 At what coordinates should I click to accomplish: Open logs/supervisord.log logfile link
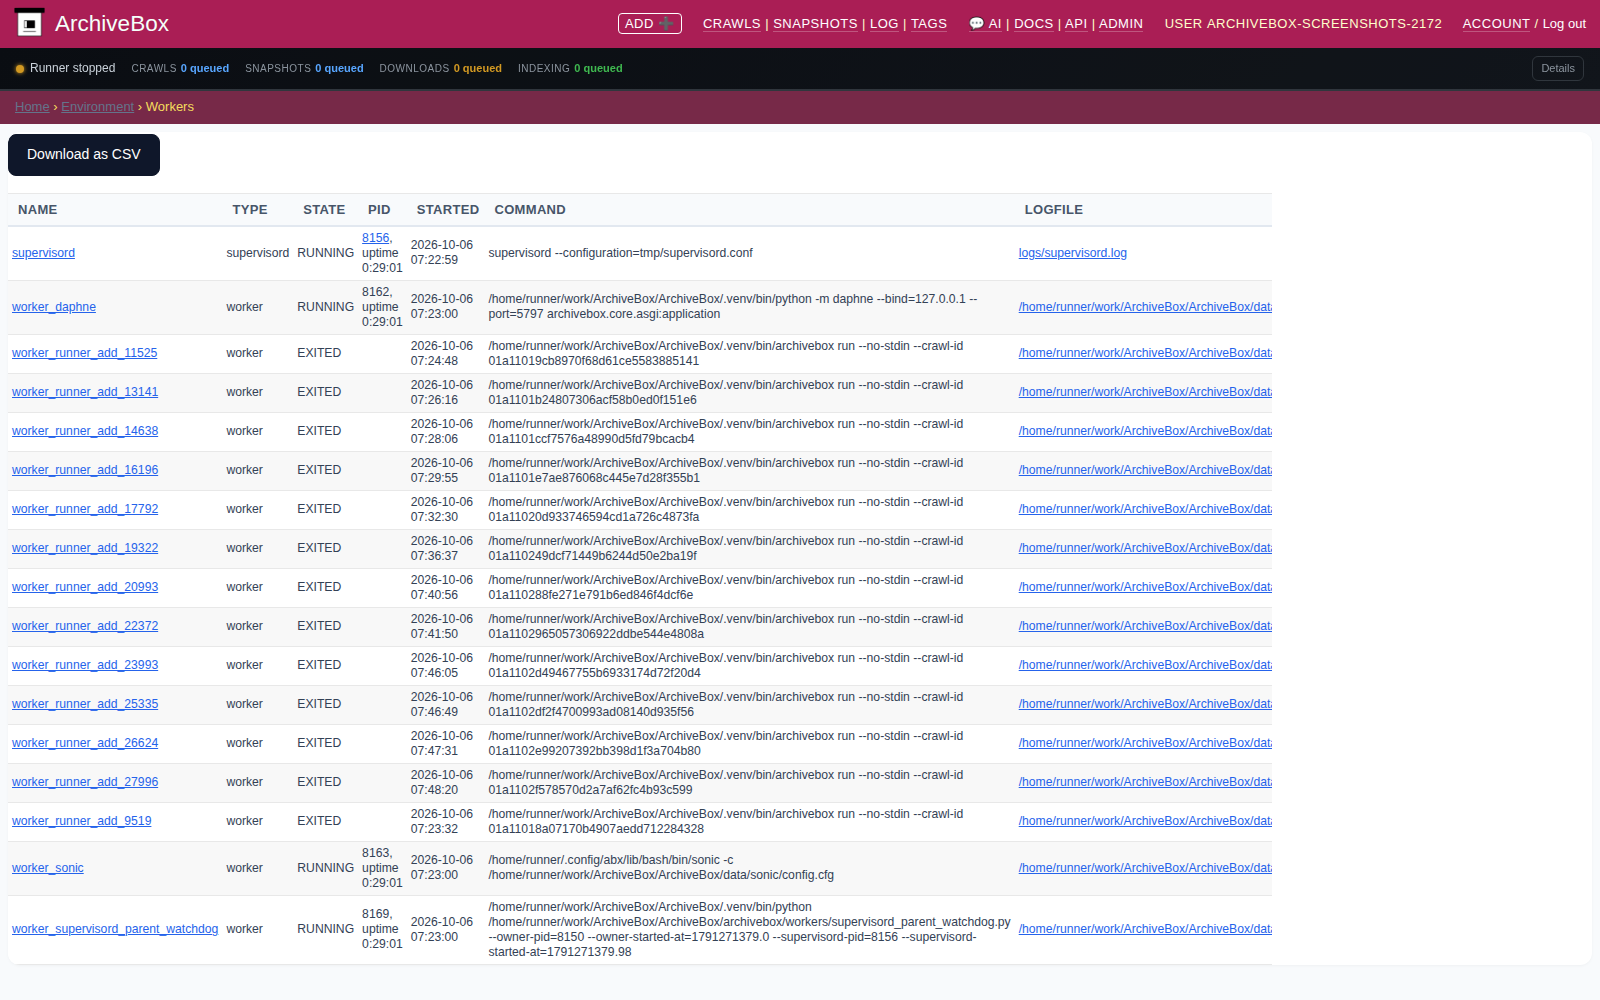click(x=1072, y=253)
